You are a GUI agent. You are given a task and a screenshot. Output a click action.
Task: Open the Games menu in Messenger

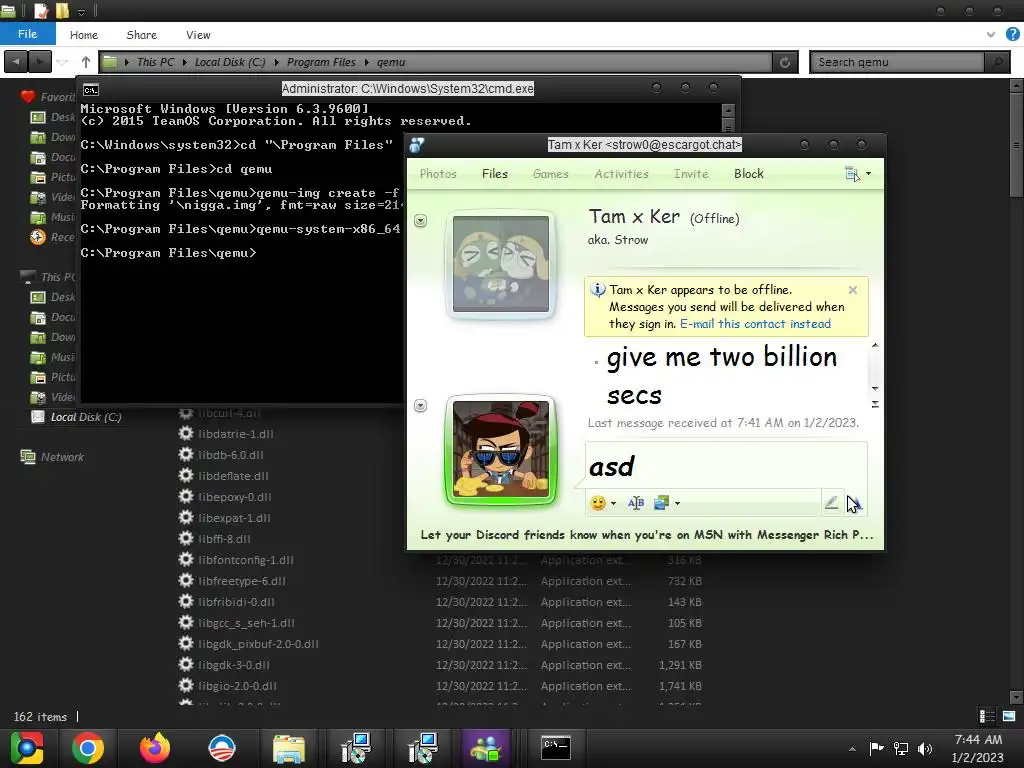(551, 174)
